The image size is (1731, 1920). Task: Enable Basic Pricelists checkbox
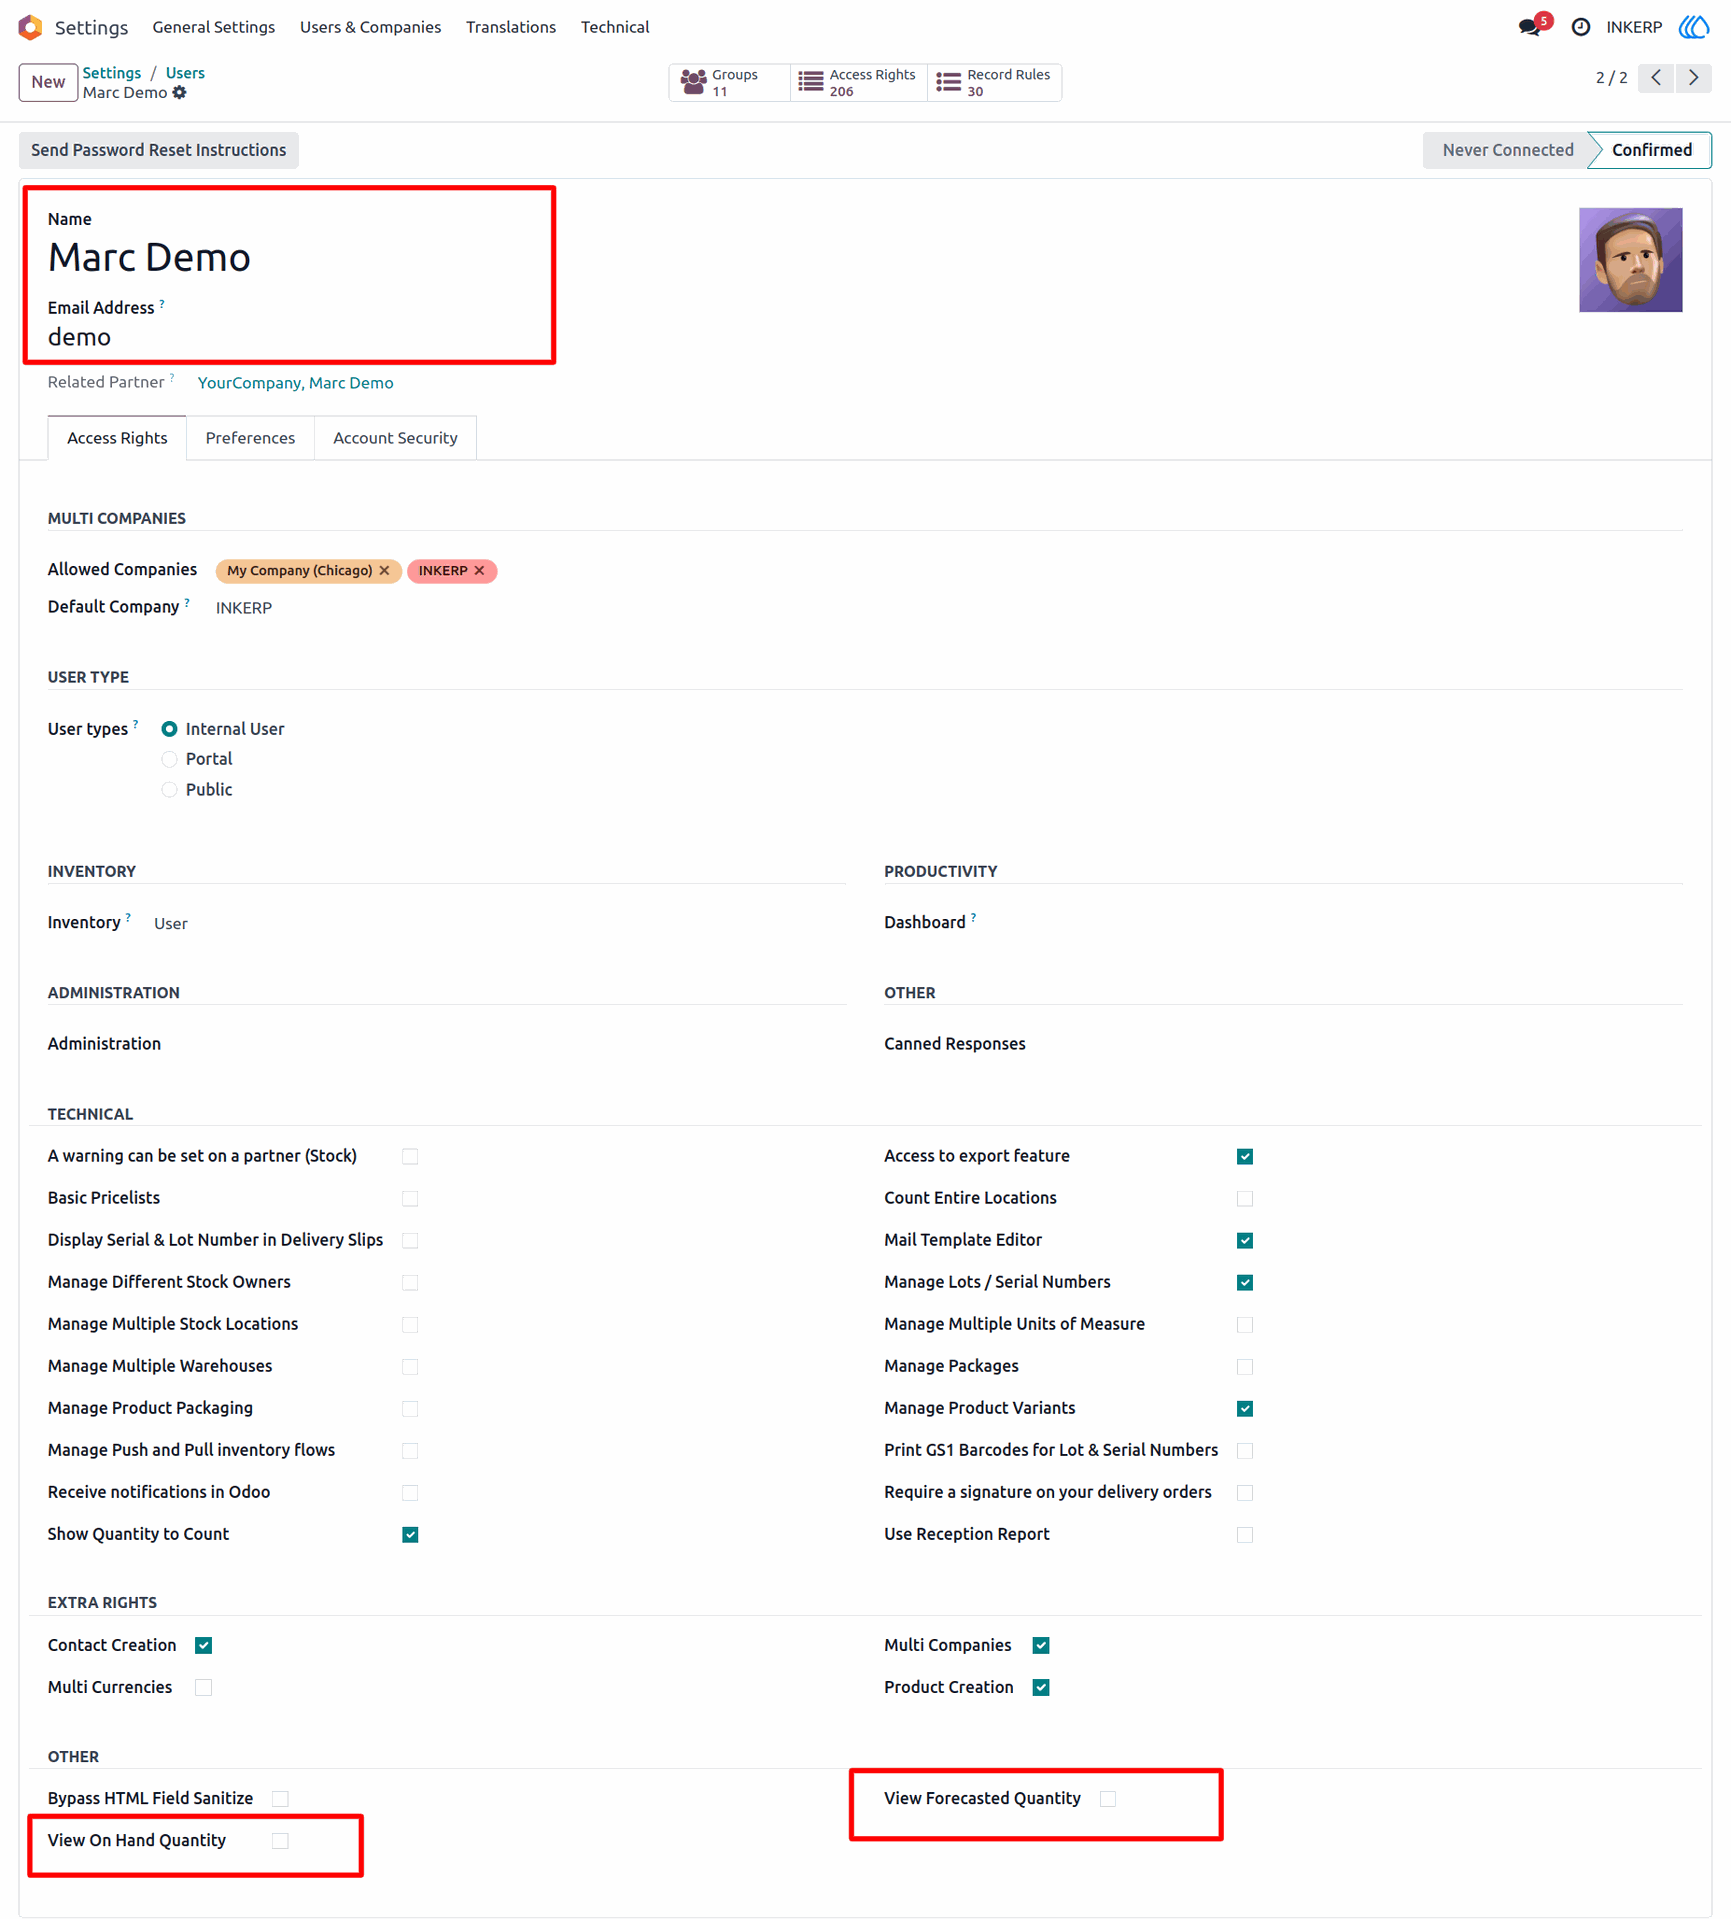click(x=410, y=1198)
